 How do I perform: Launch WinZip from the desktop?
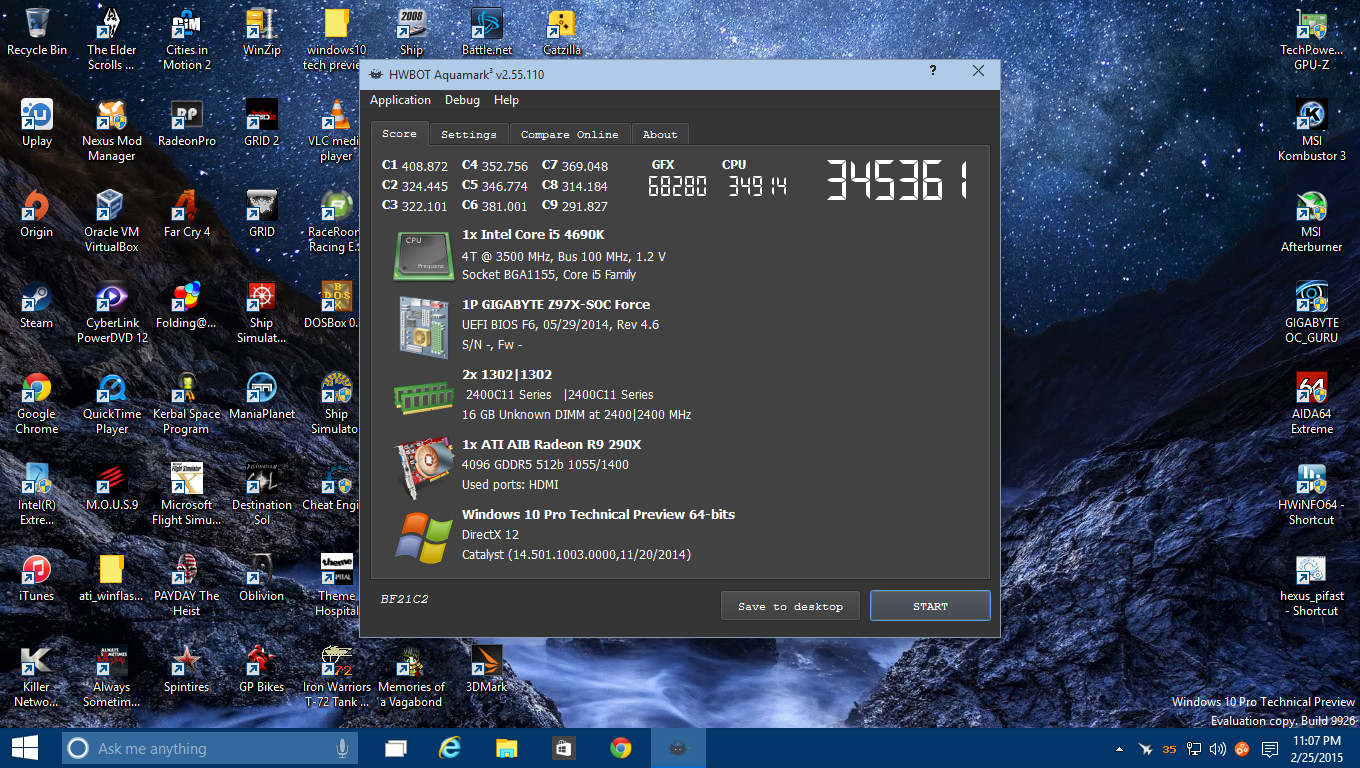261,33
